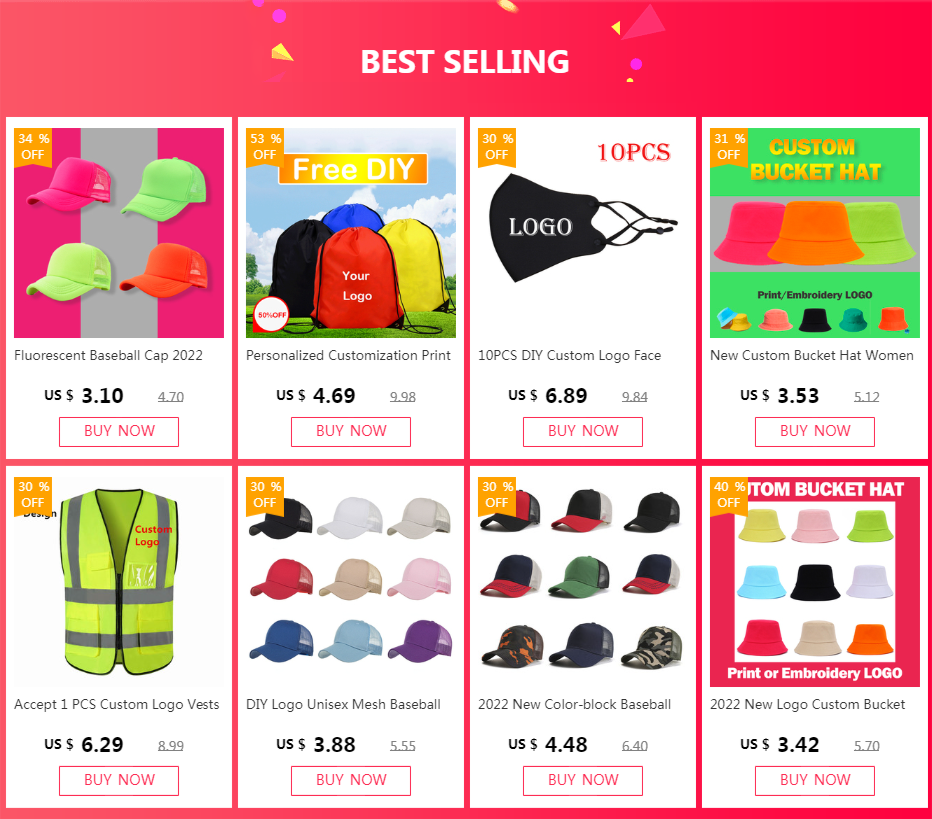Open the green Custom Bucket Hat image

[x=815, y=233]
